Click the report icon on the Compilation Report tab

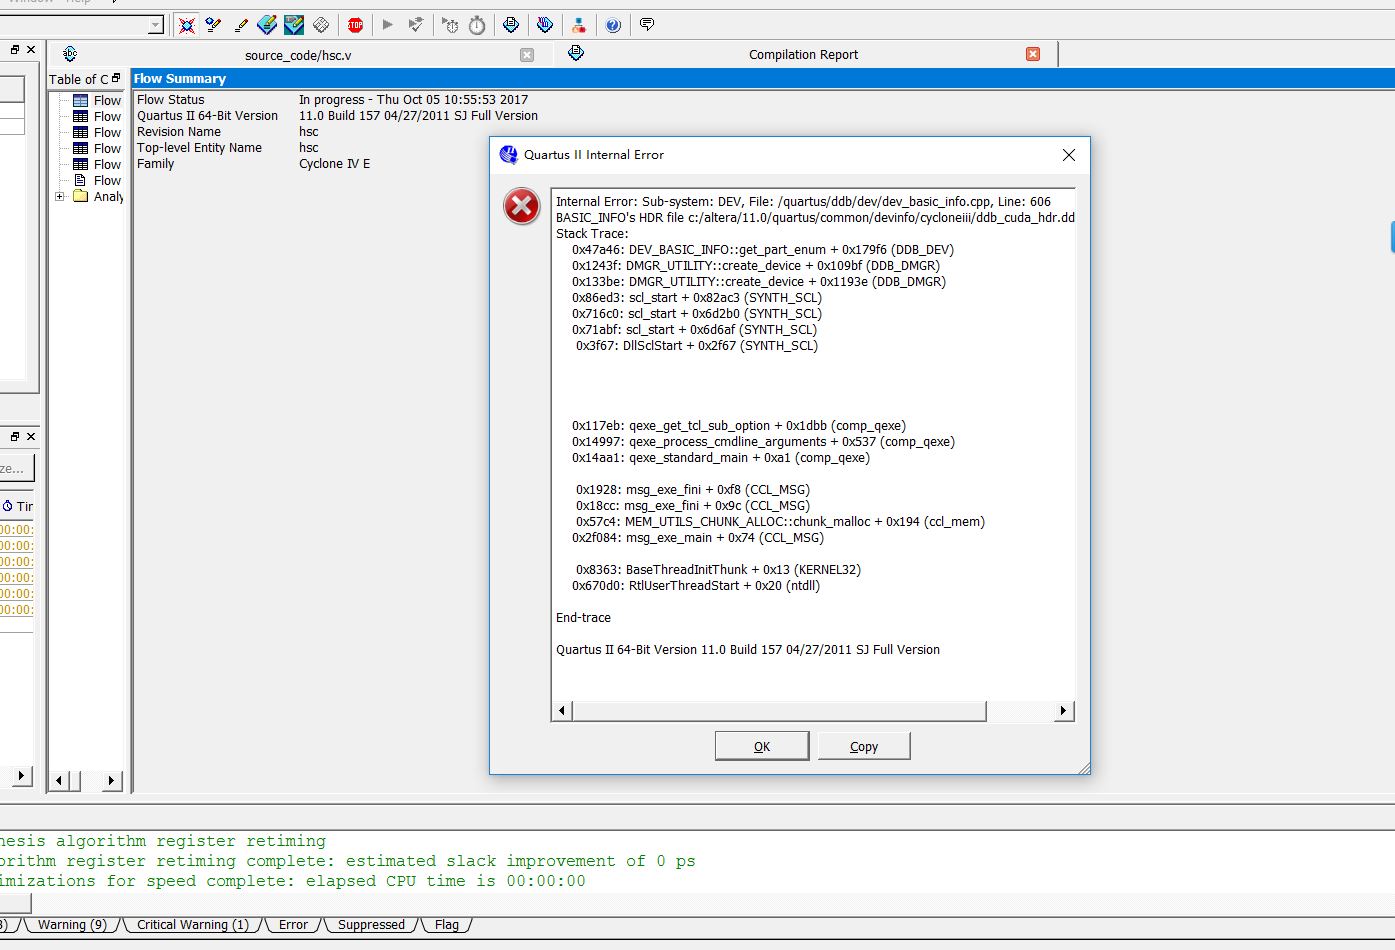(576, 53)
